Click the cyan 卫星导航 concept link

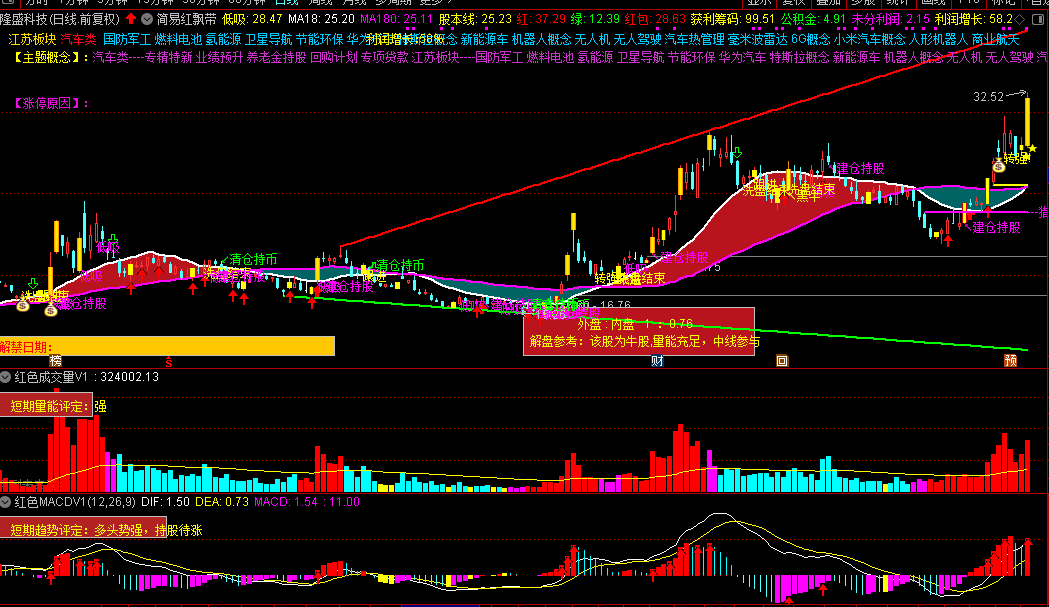coord(269,39)
